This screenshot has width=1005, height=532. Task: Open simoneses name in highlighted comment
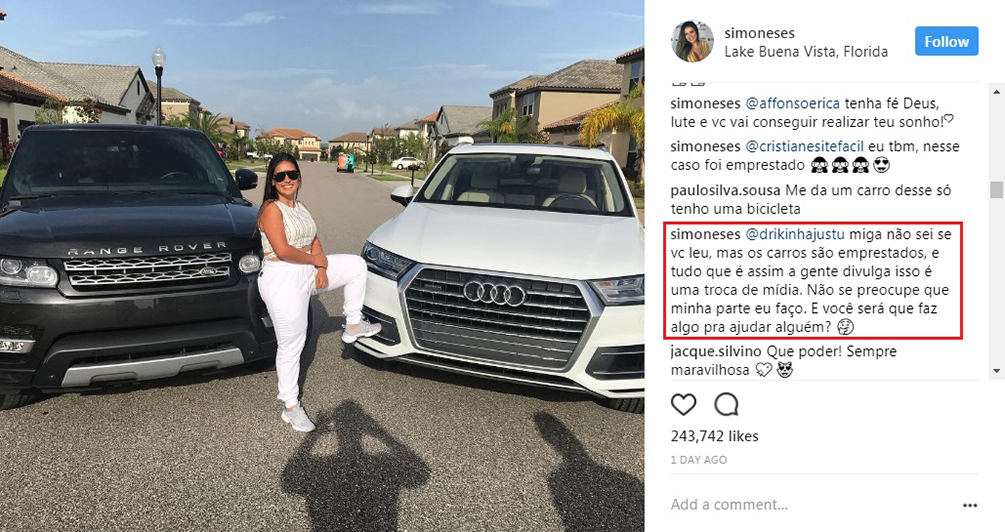point(705,235)
